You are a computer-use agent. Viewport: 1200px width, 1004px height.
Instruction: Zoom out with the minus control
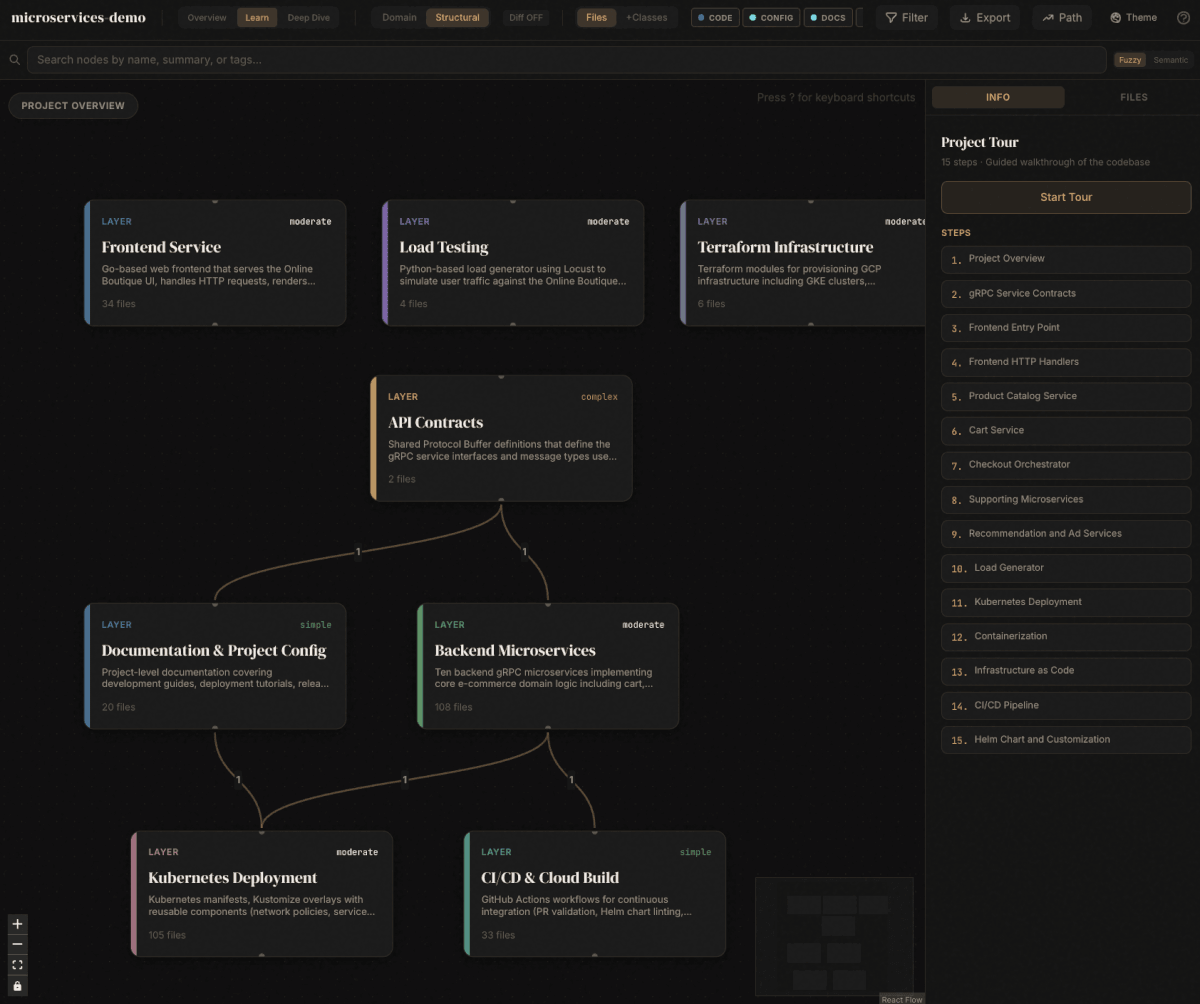click(x=17, y=944)
